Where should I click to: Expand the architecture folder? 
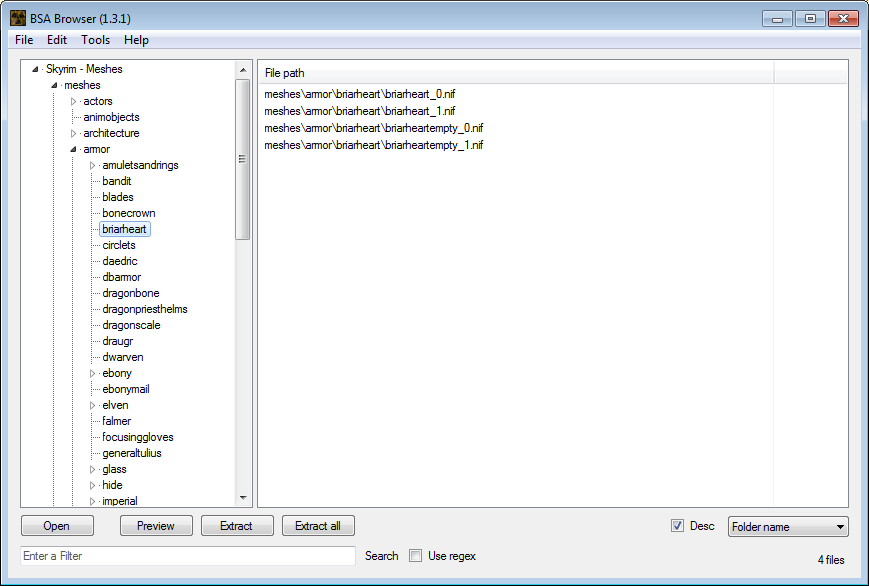coord(73,134)
